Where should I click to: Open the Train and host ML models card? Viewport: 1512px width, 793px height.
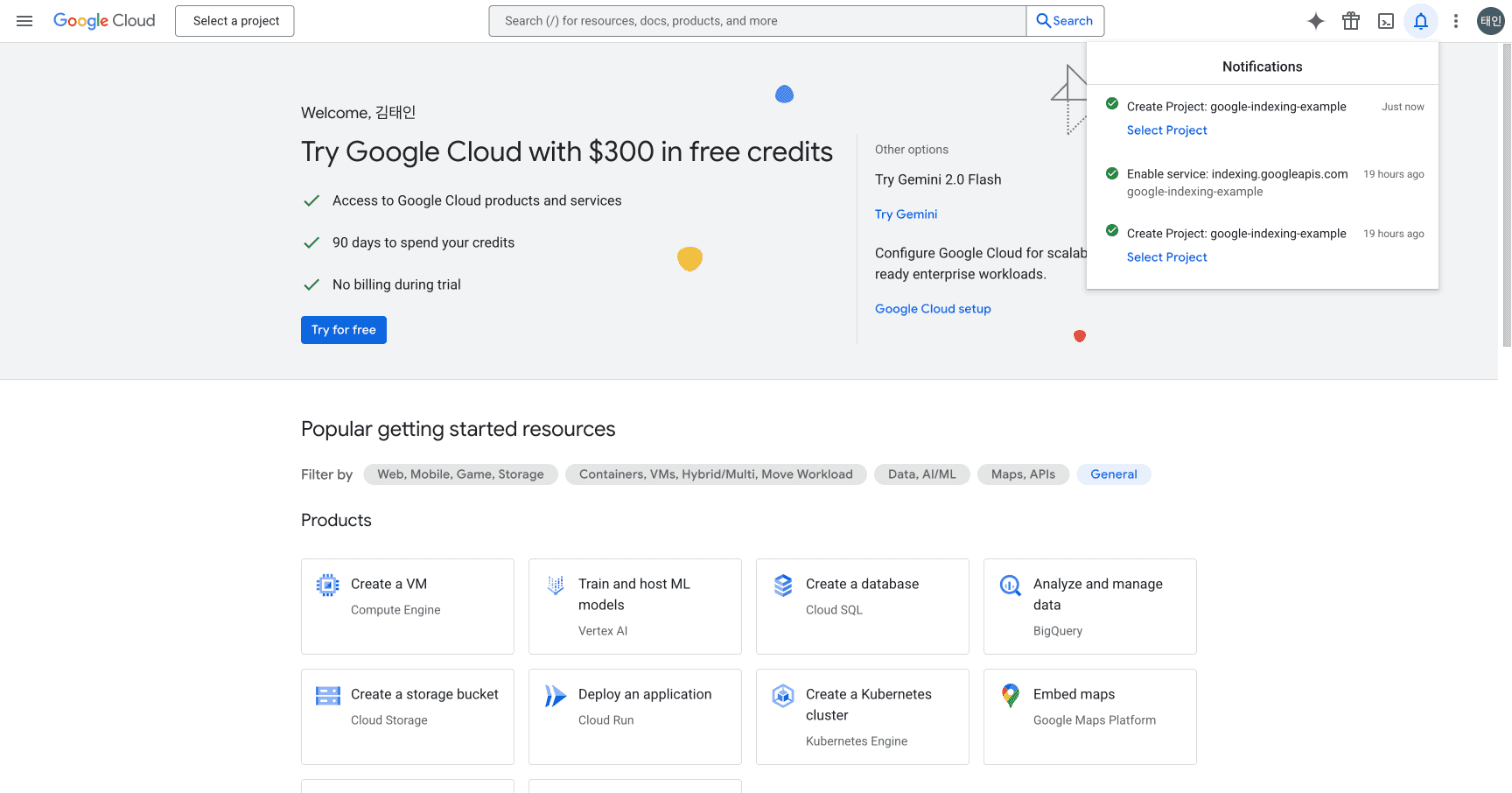[x=635, y=606]
